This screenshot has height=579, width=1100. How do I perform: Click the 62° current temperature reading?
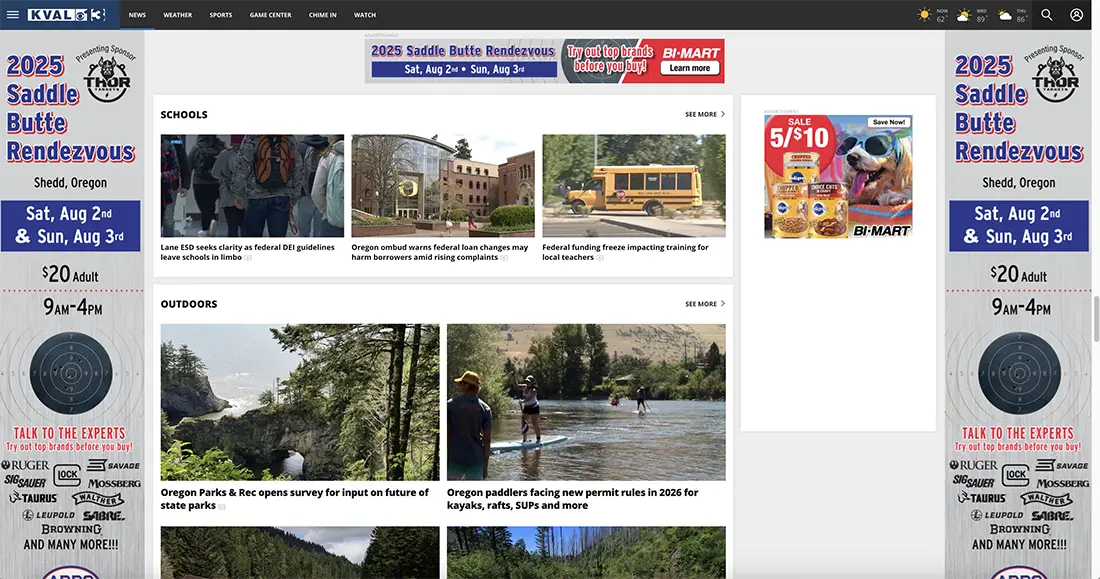(941, 19)
